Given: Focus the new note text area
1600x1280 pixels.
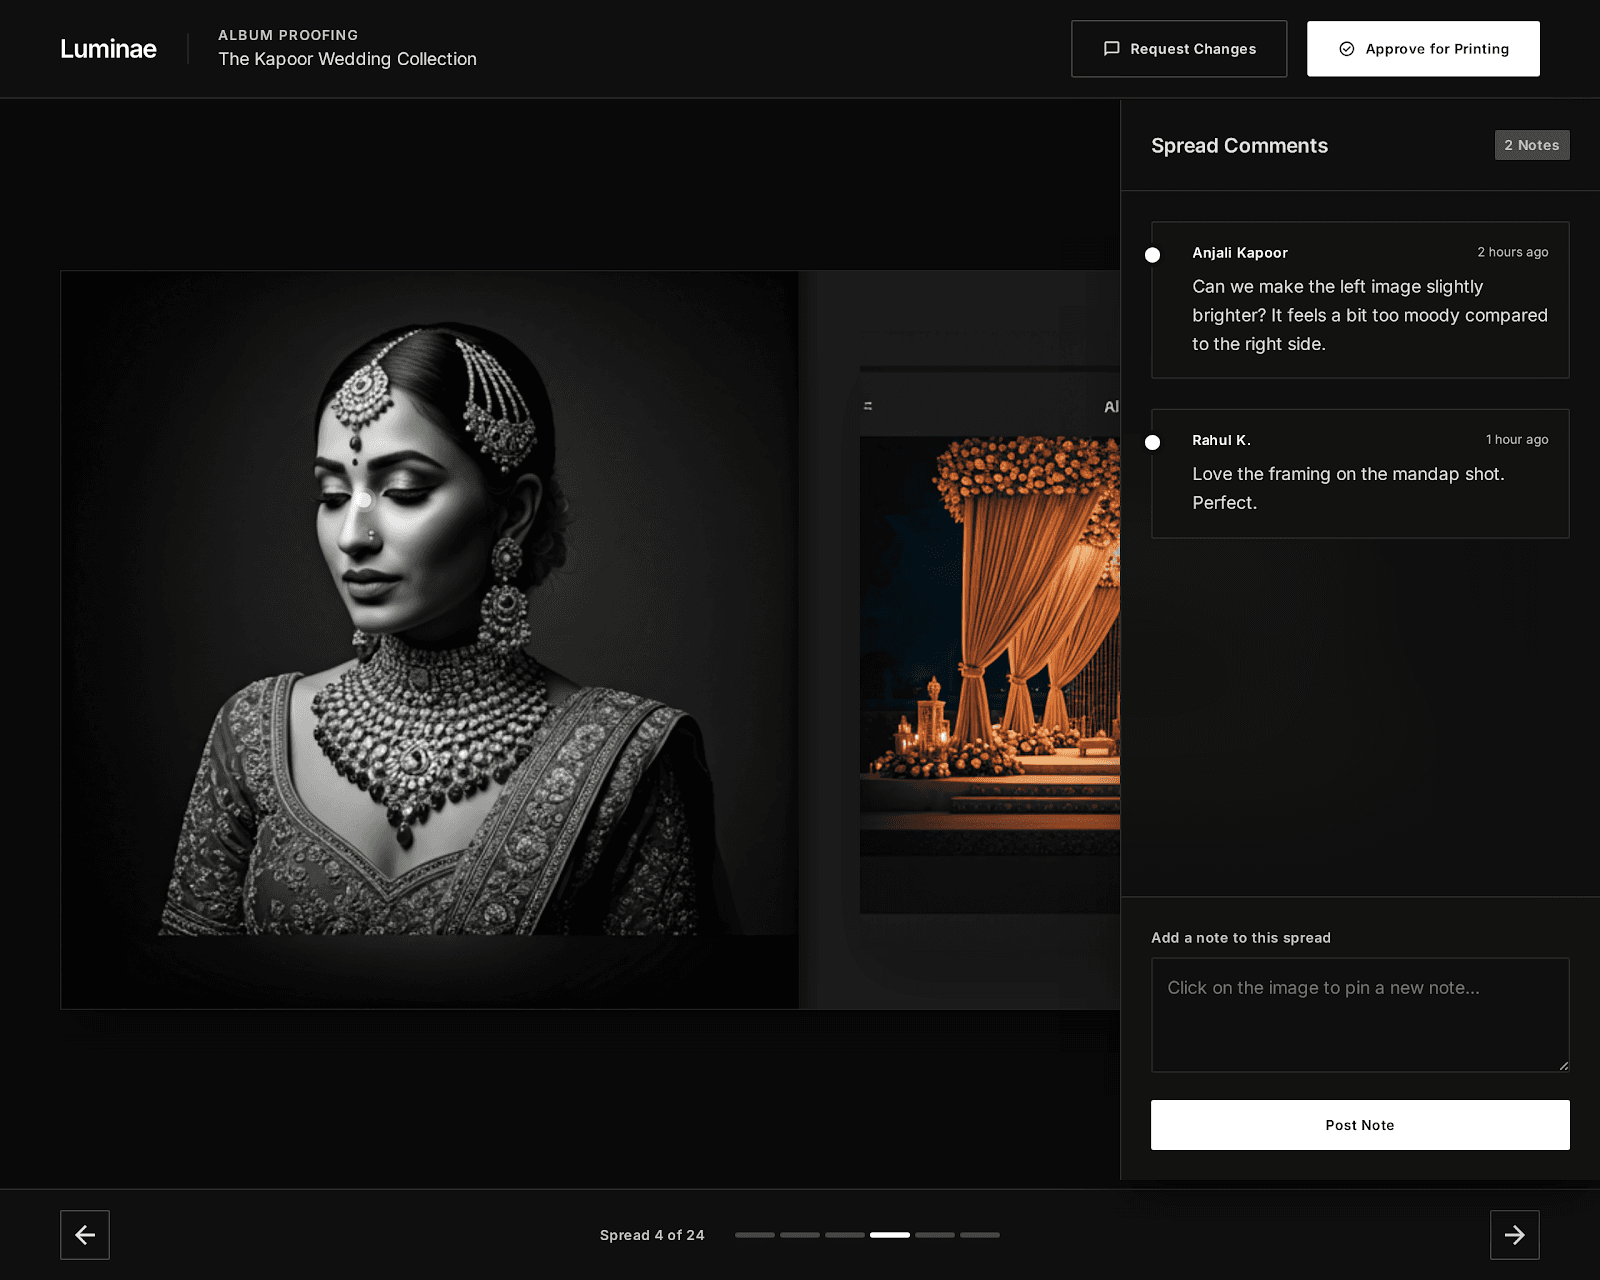Looking at the screenshot, I should click(1360, 1015).
